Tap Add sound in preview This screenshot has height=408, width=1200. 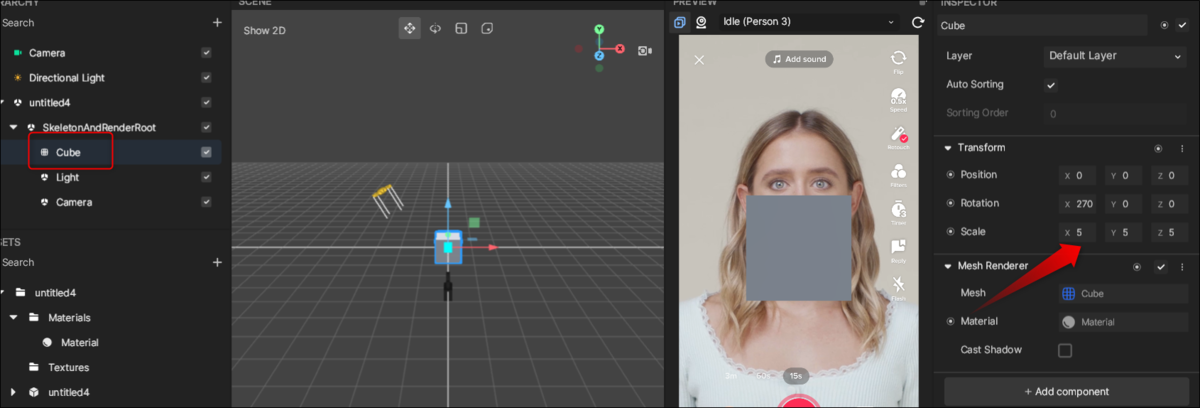pos(798,59)
